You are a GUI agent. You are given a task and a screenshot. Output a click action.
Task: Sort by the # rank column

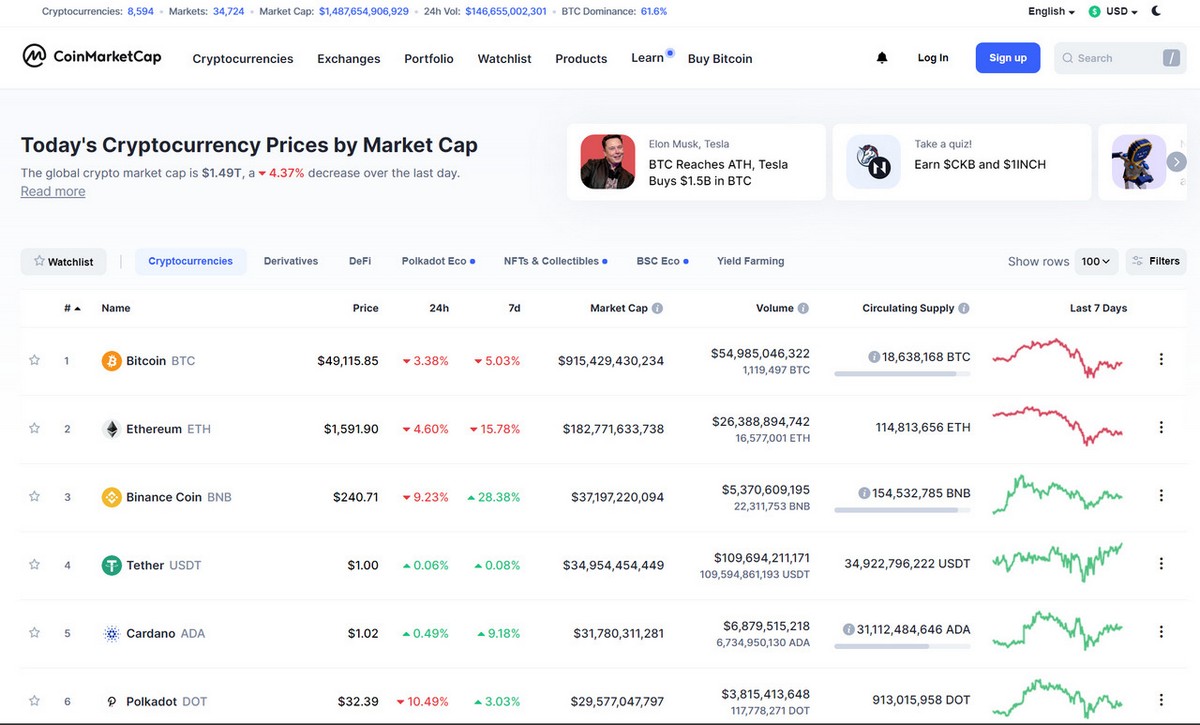(72, 308)
